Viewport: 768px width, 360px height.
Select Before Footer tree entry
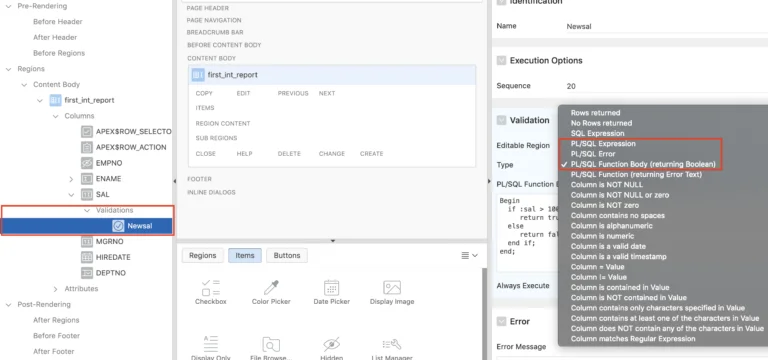56,336
